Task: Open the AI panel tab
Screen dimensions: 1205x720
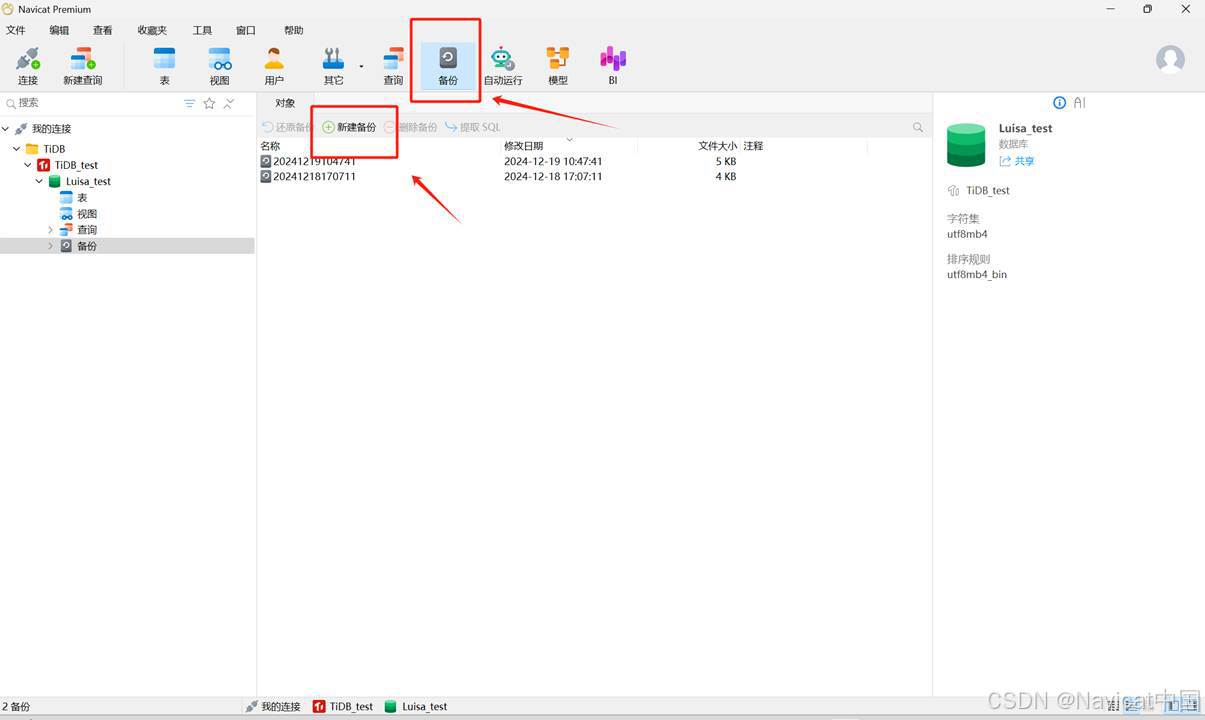Action: tap(1079, 103)
